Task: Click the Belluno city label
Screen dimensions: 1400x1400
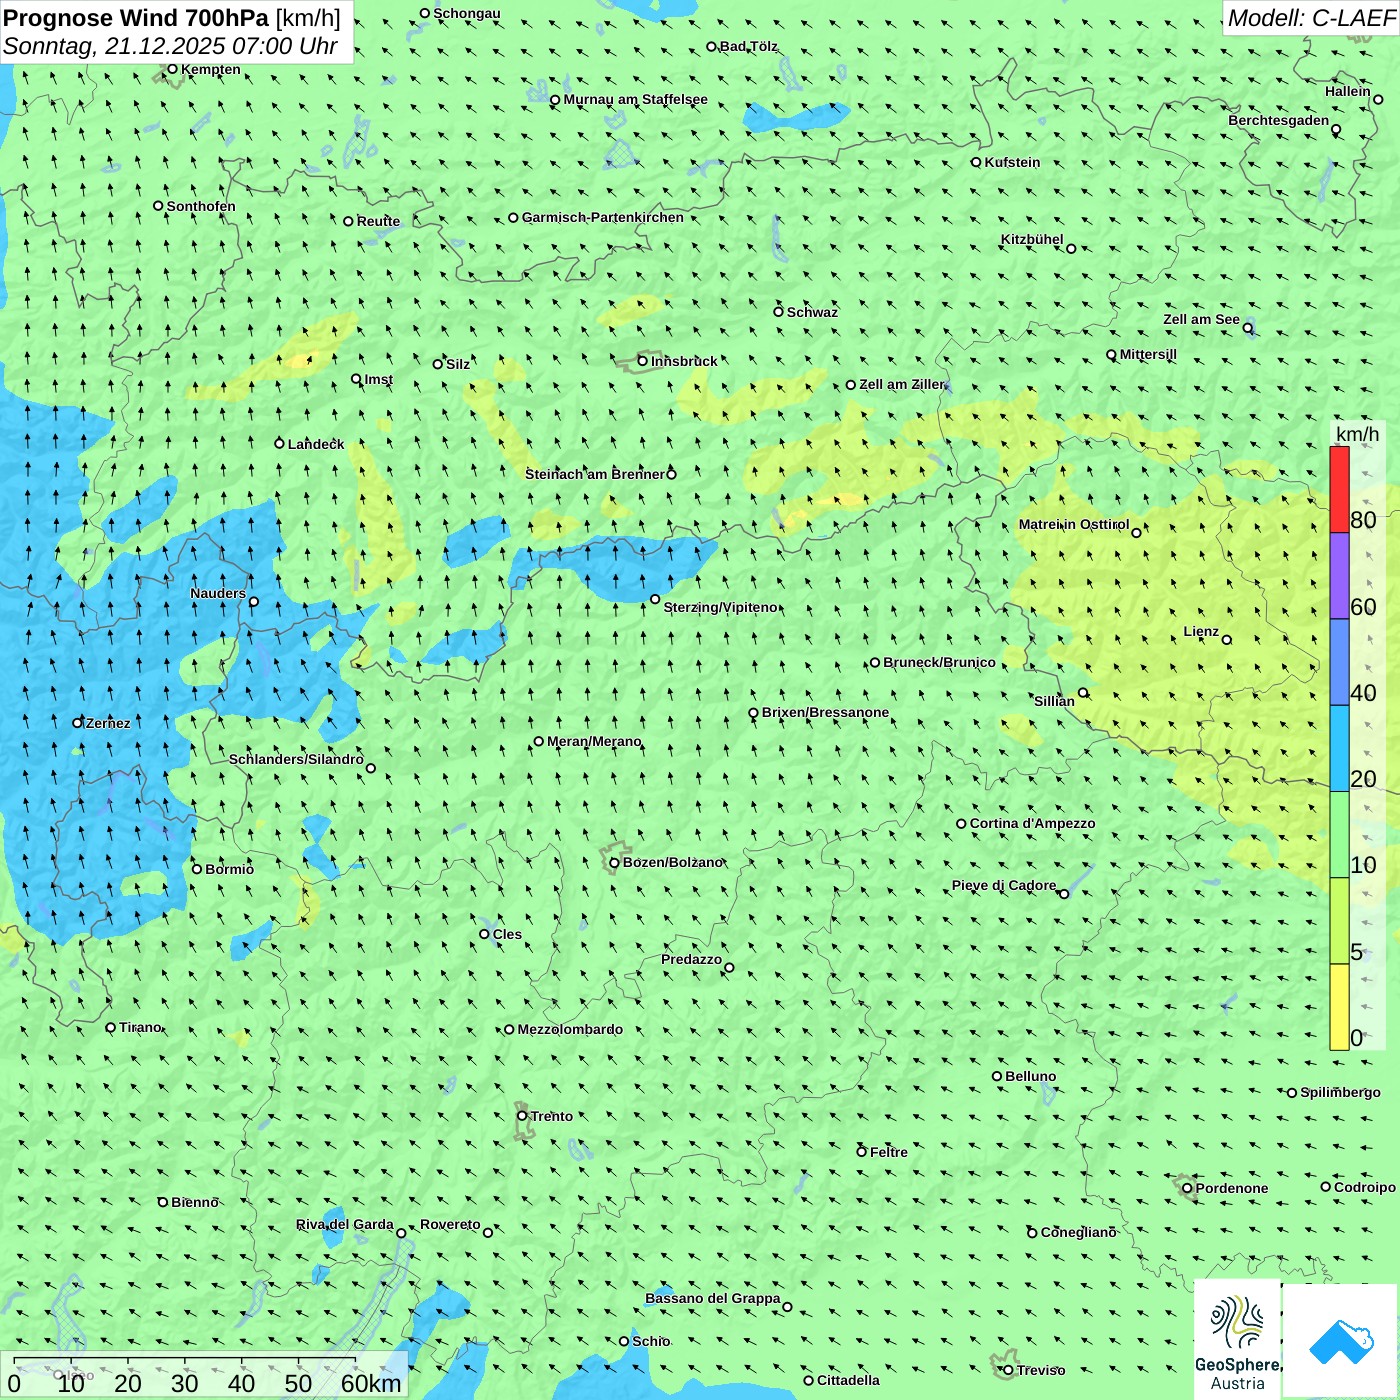Action: pyautogui.click(x=1030, y=1076)
